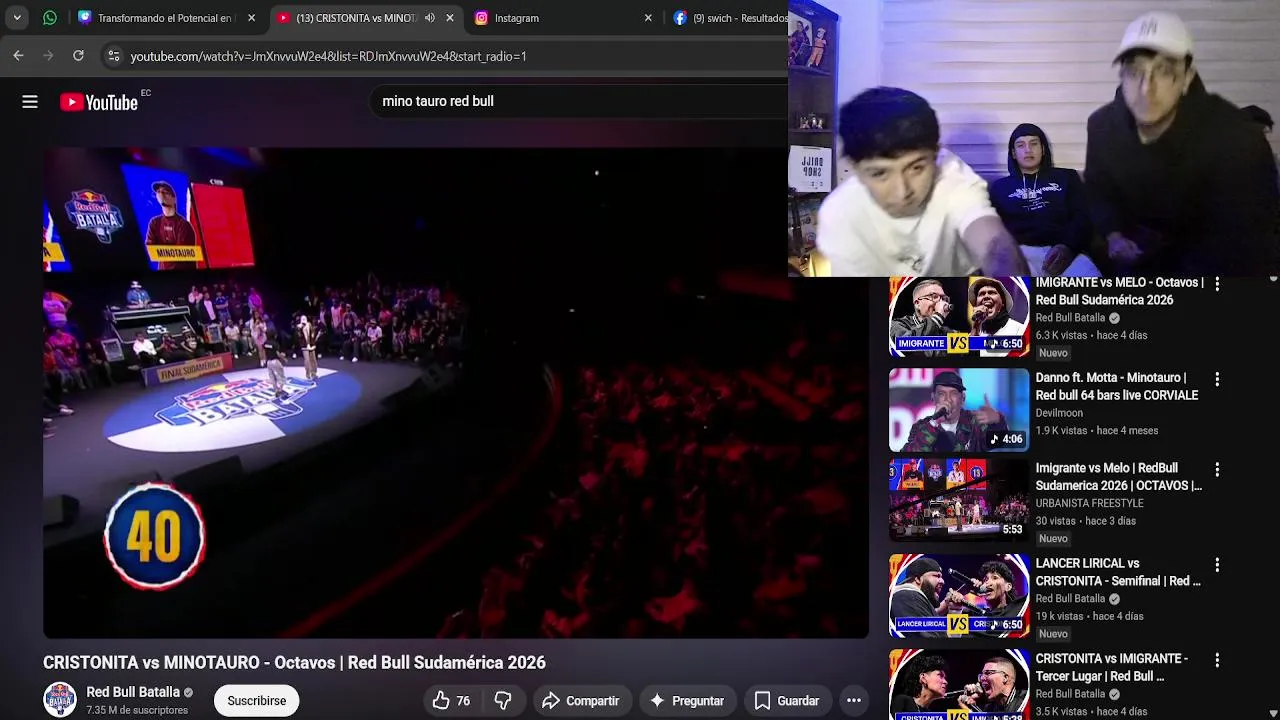The width and height of the screenshot is (1280, 720).
Task: Click the URBANISTA FREESTYLE channel name
Action: pos(1089,503)
